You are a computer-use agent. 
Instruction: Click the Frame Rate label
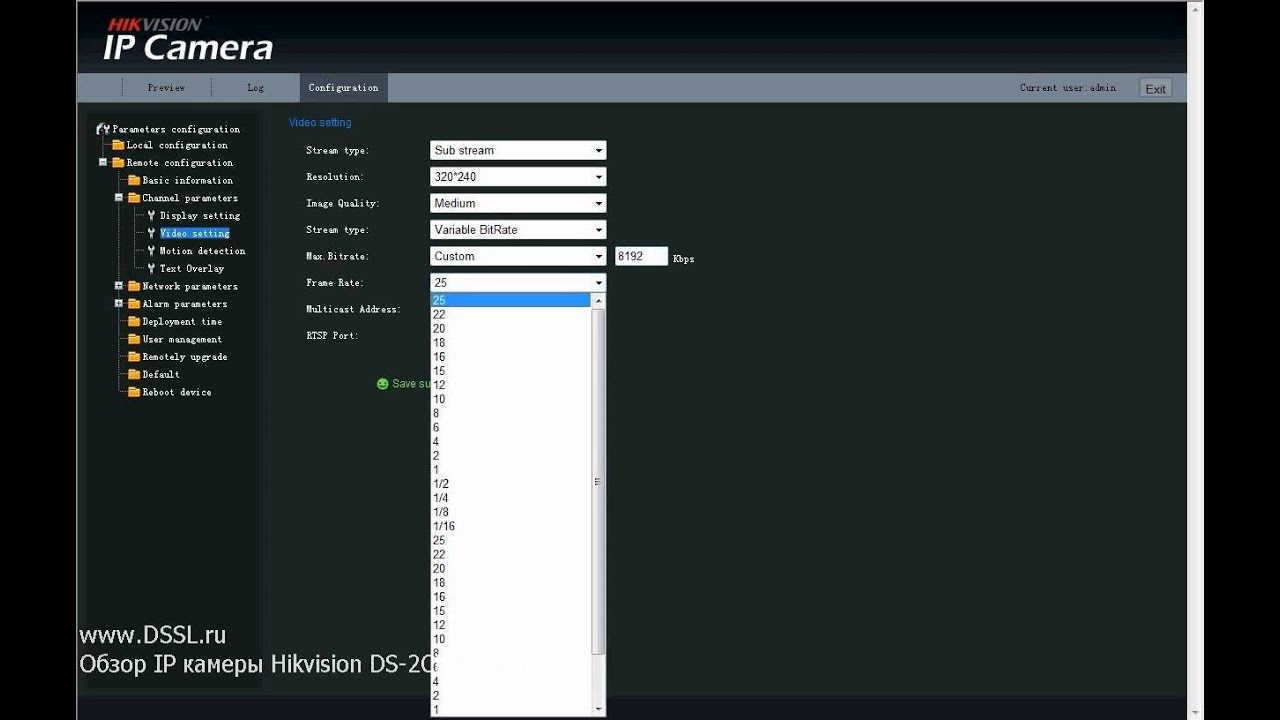(335, 283)
